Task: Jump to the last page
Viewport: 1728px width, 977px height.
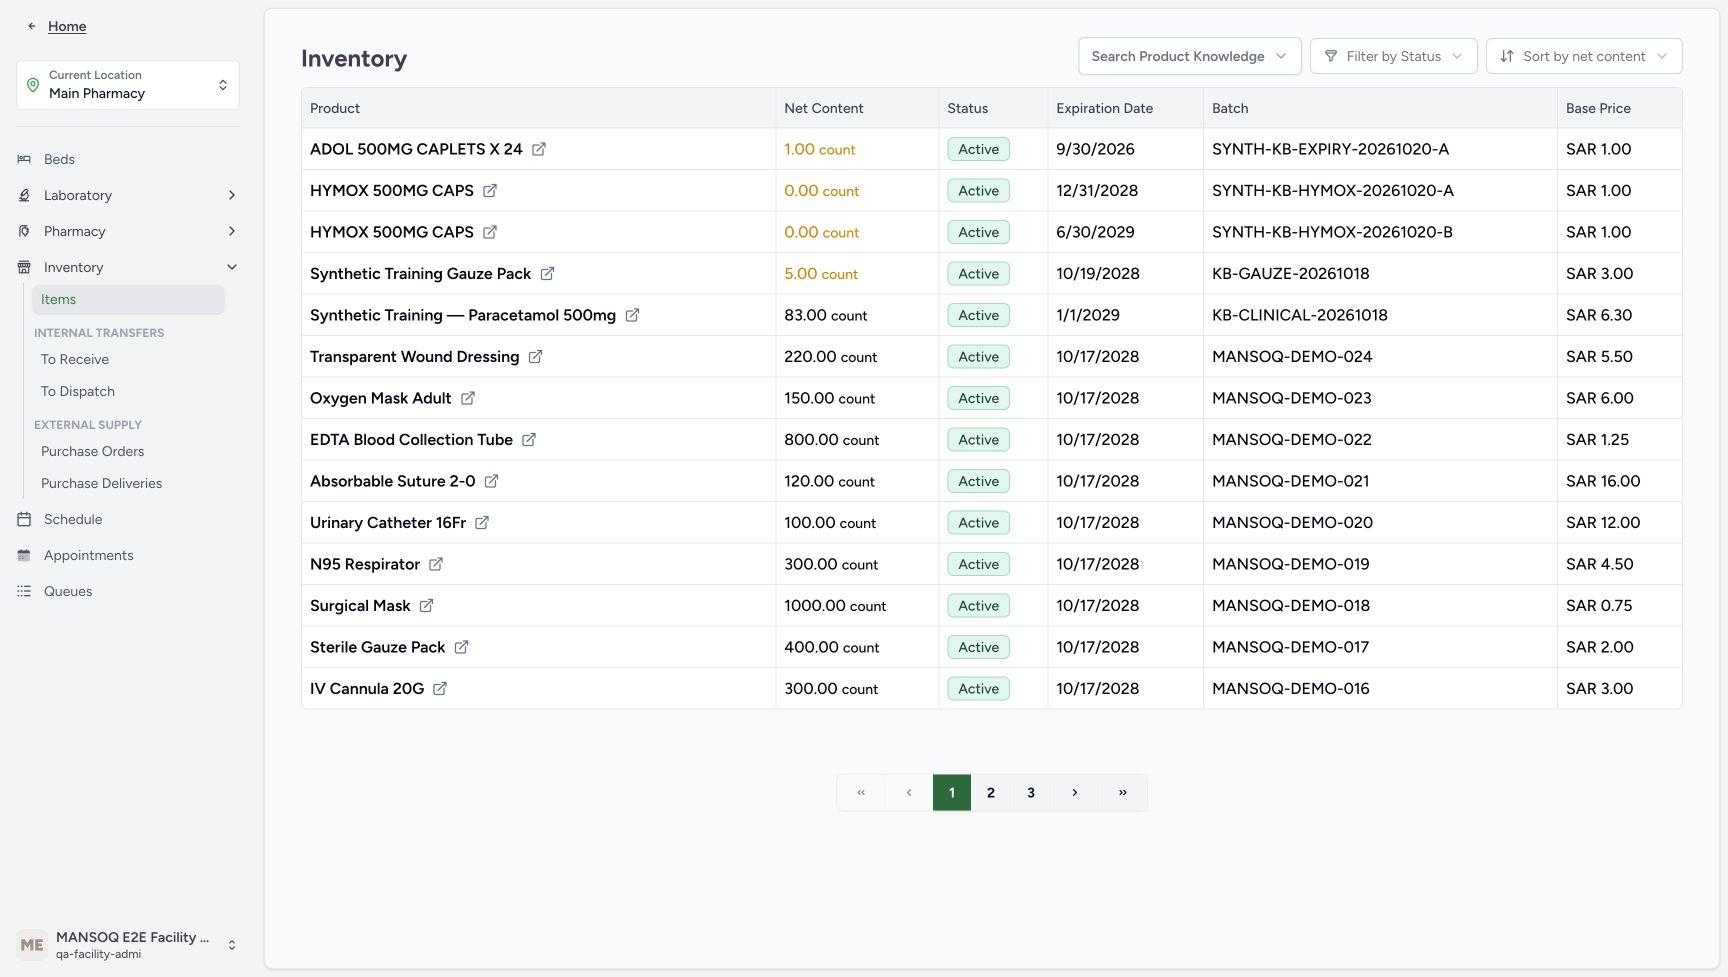Action: click(1123, 792)
